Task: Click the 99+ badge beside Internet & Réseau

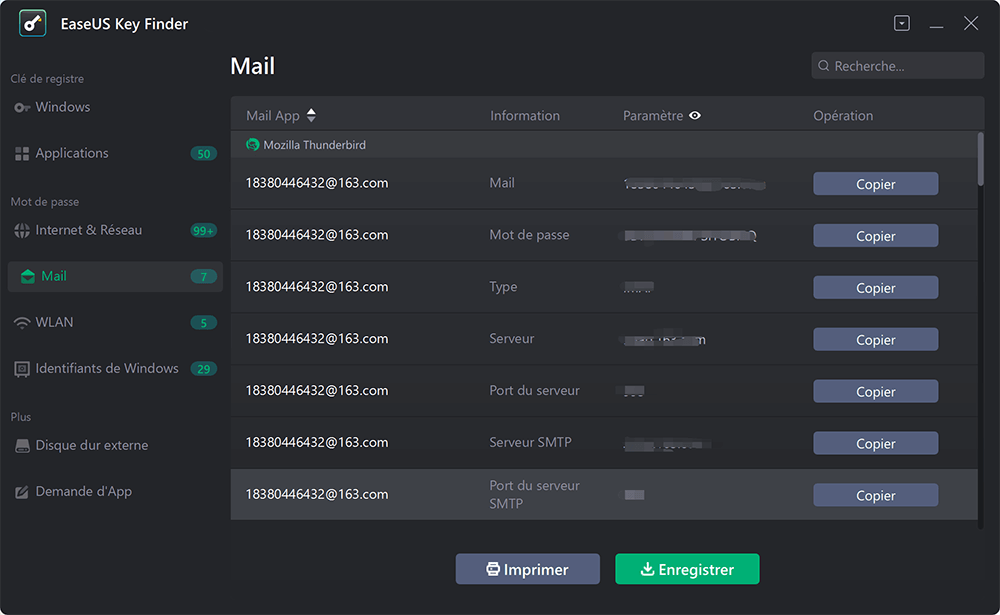Action: pos(203,230)
